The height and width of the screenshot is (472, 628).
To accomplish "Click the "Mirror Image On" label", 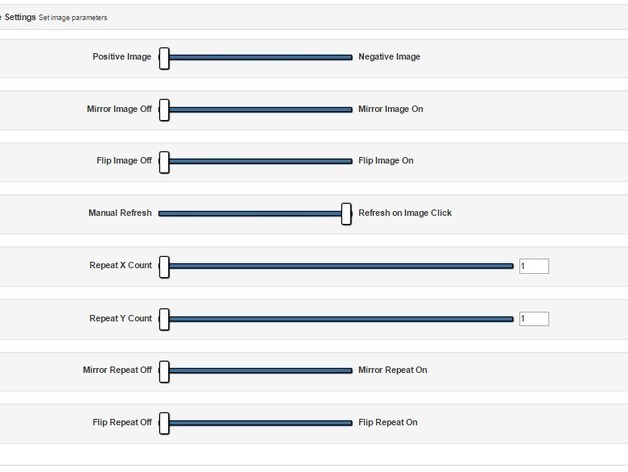I will (390, 109).
